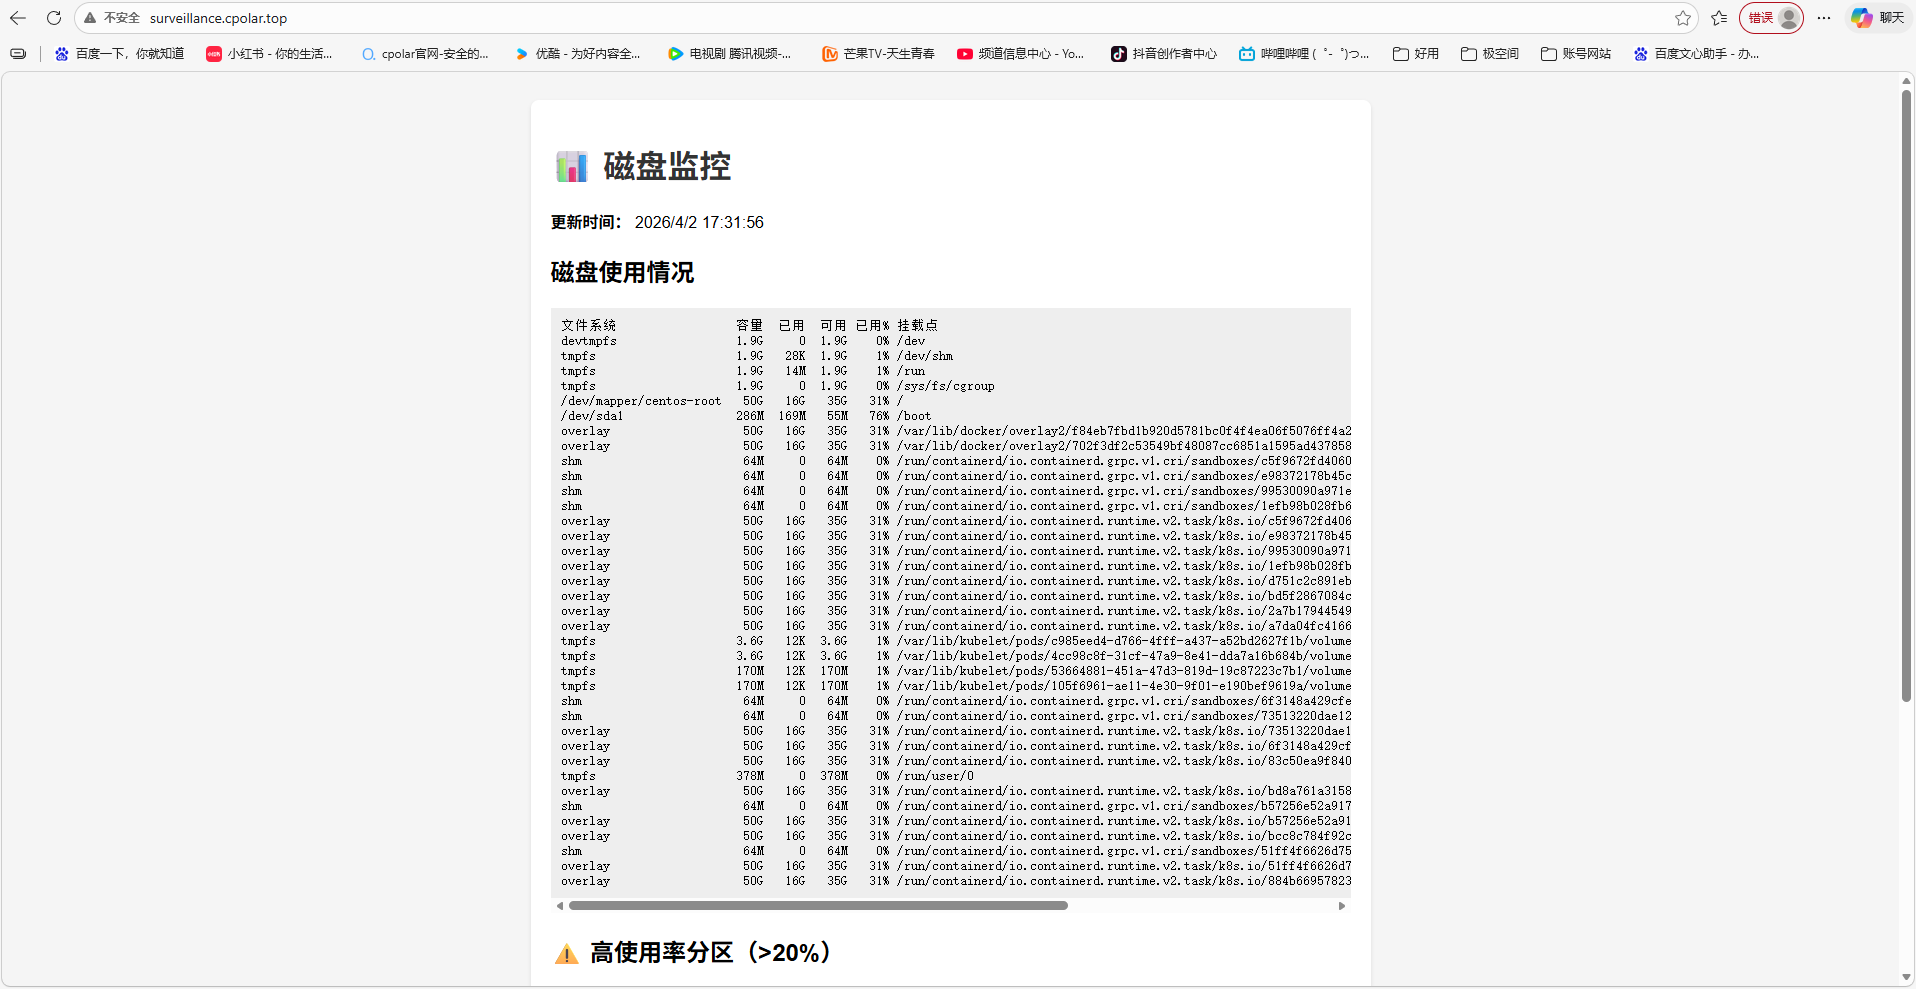1916x989 pixels.
Task: Click the profile error avatar button
Action: 1771,18
